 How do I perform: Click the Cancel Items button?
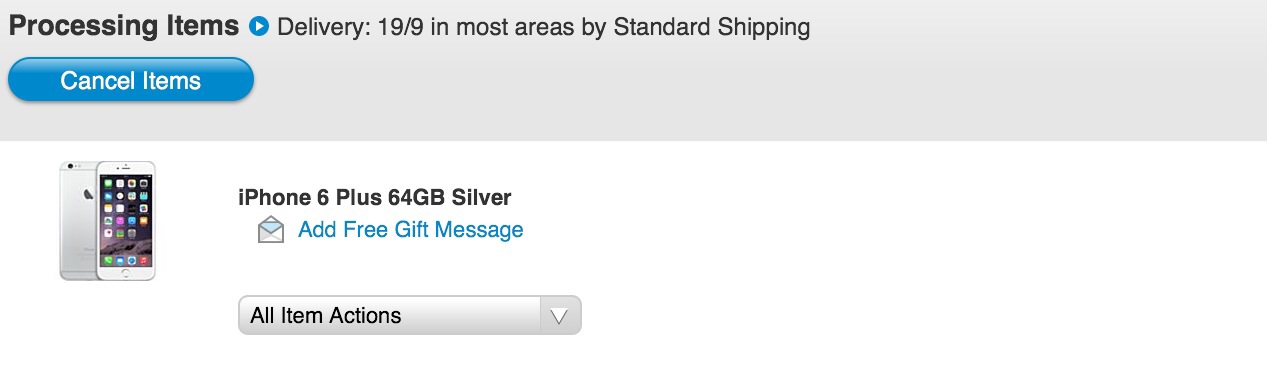pyautogui.click(x=131, y=80)
